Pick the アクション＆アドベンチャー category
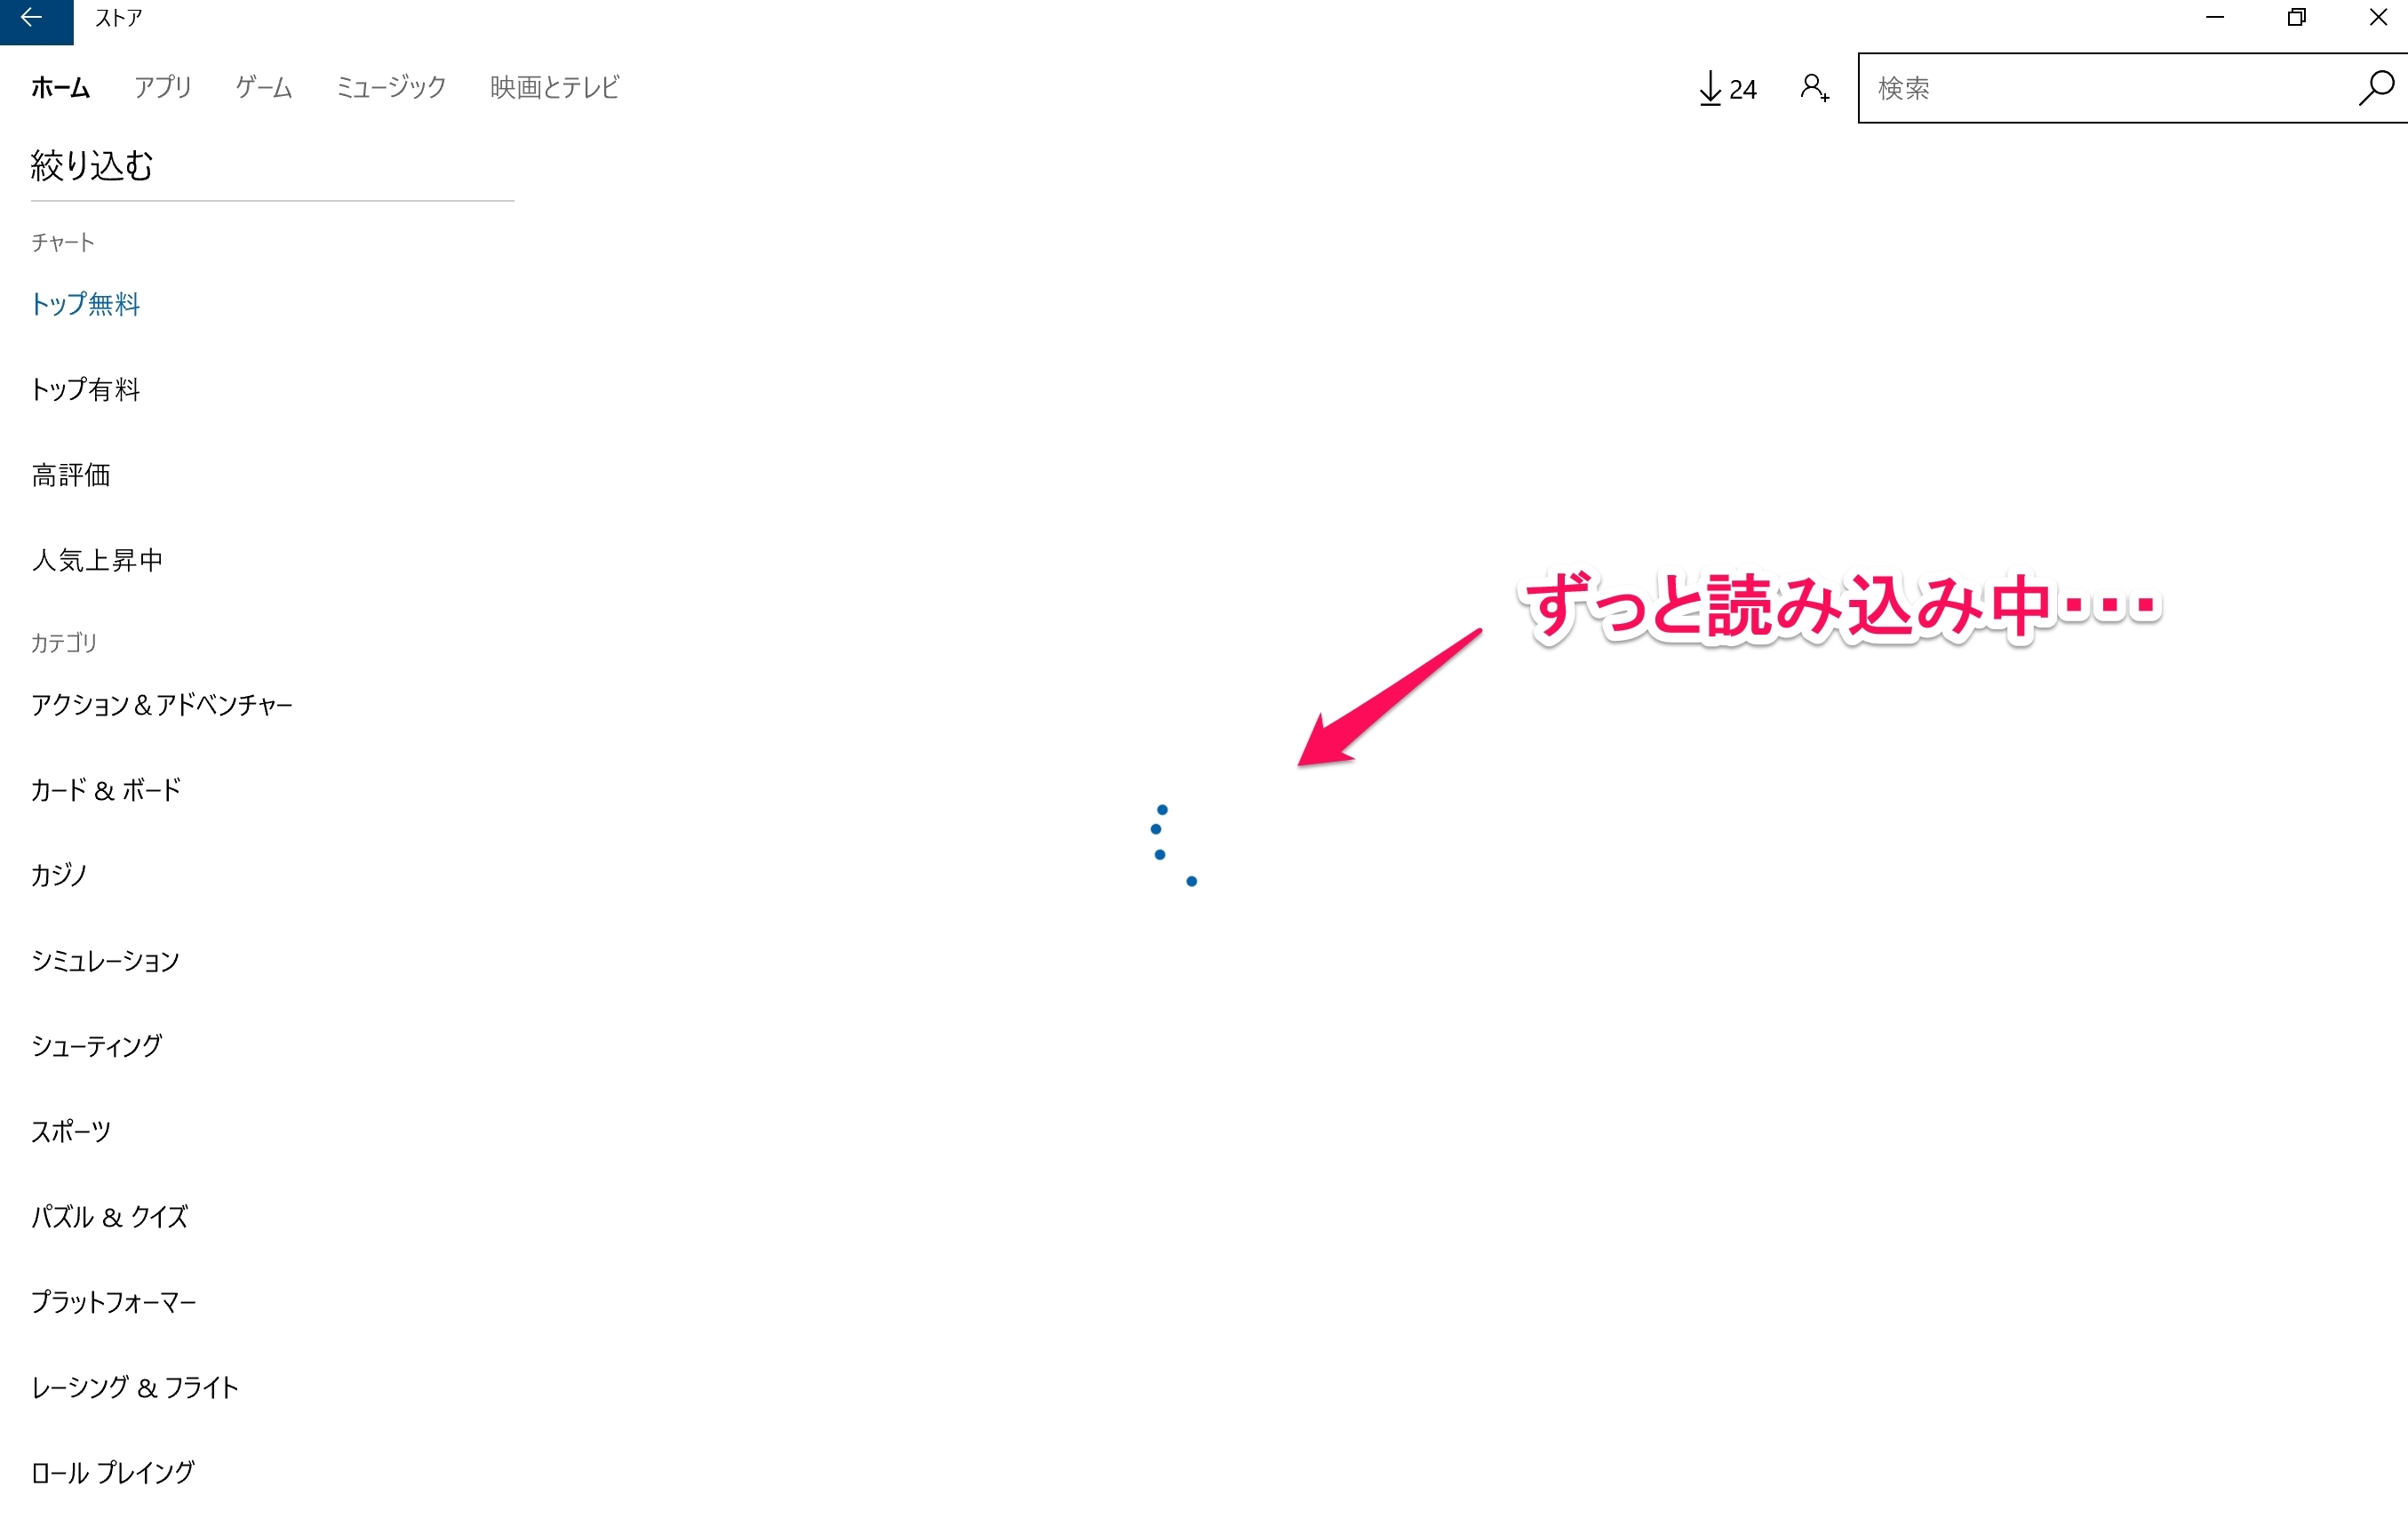Image resolution: width=2408 pixels, height=1527 pixels. (162, 705)
